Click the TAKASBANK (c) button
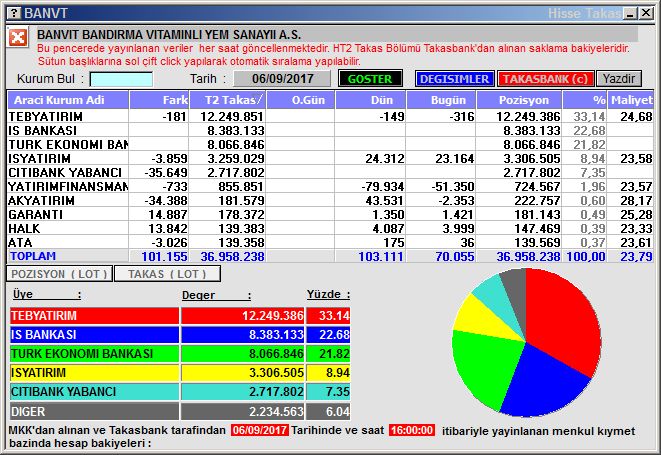661x455 pixels. pyautogui.click(x=545, y=79)
